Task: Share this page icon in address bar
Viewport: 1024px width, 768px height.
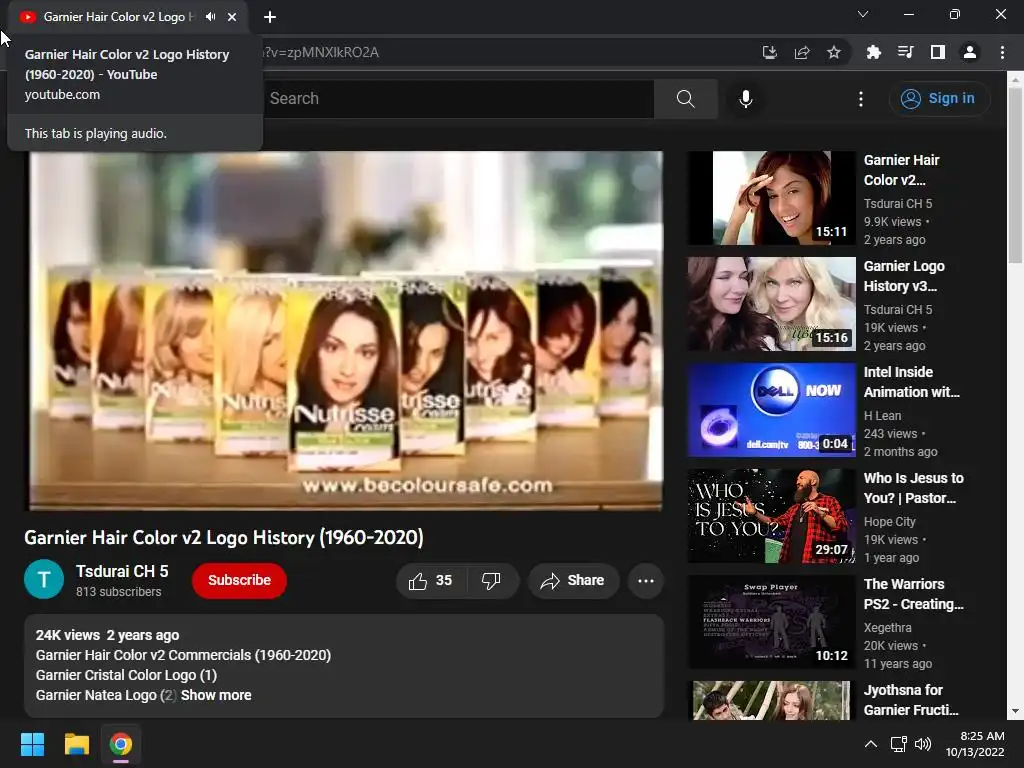Action: [802, 52]
